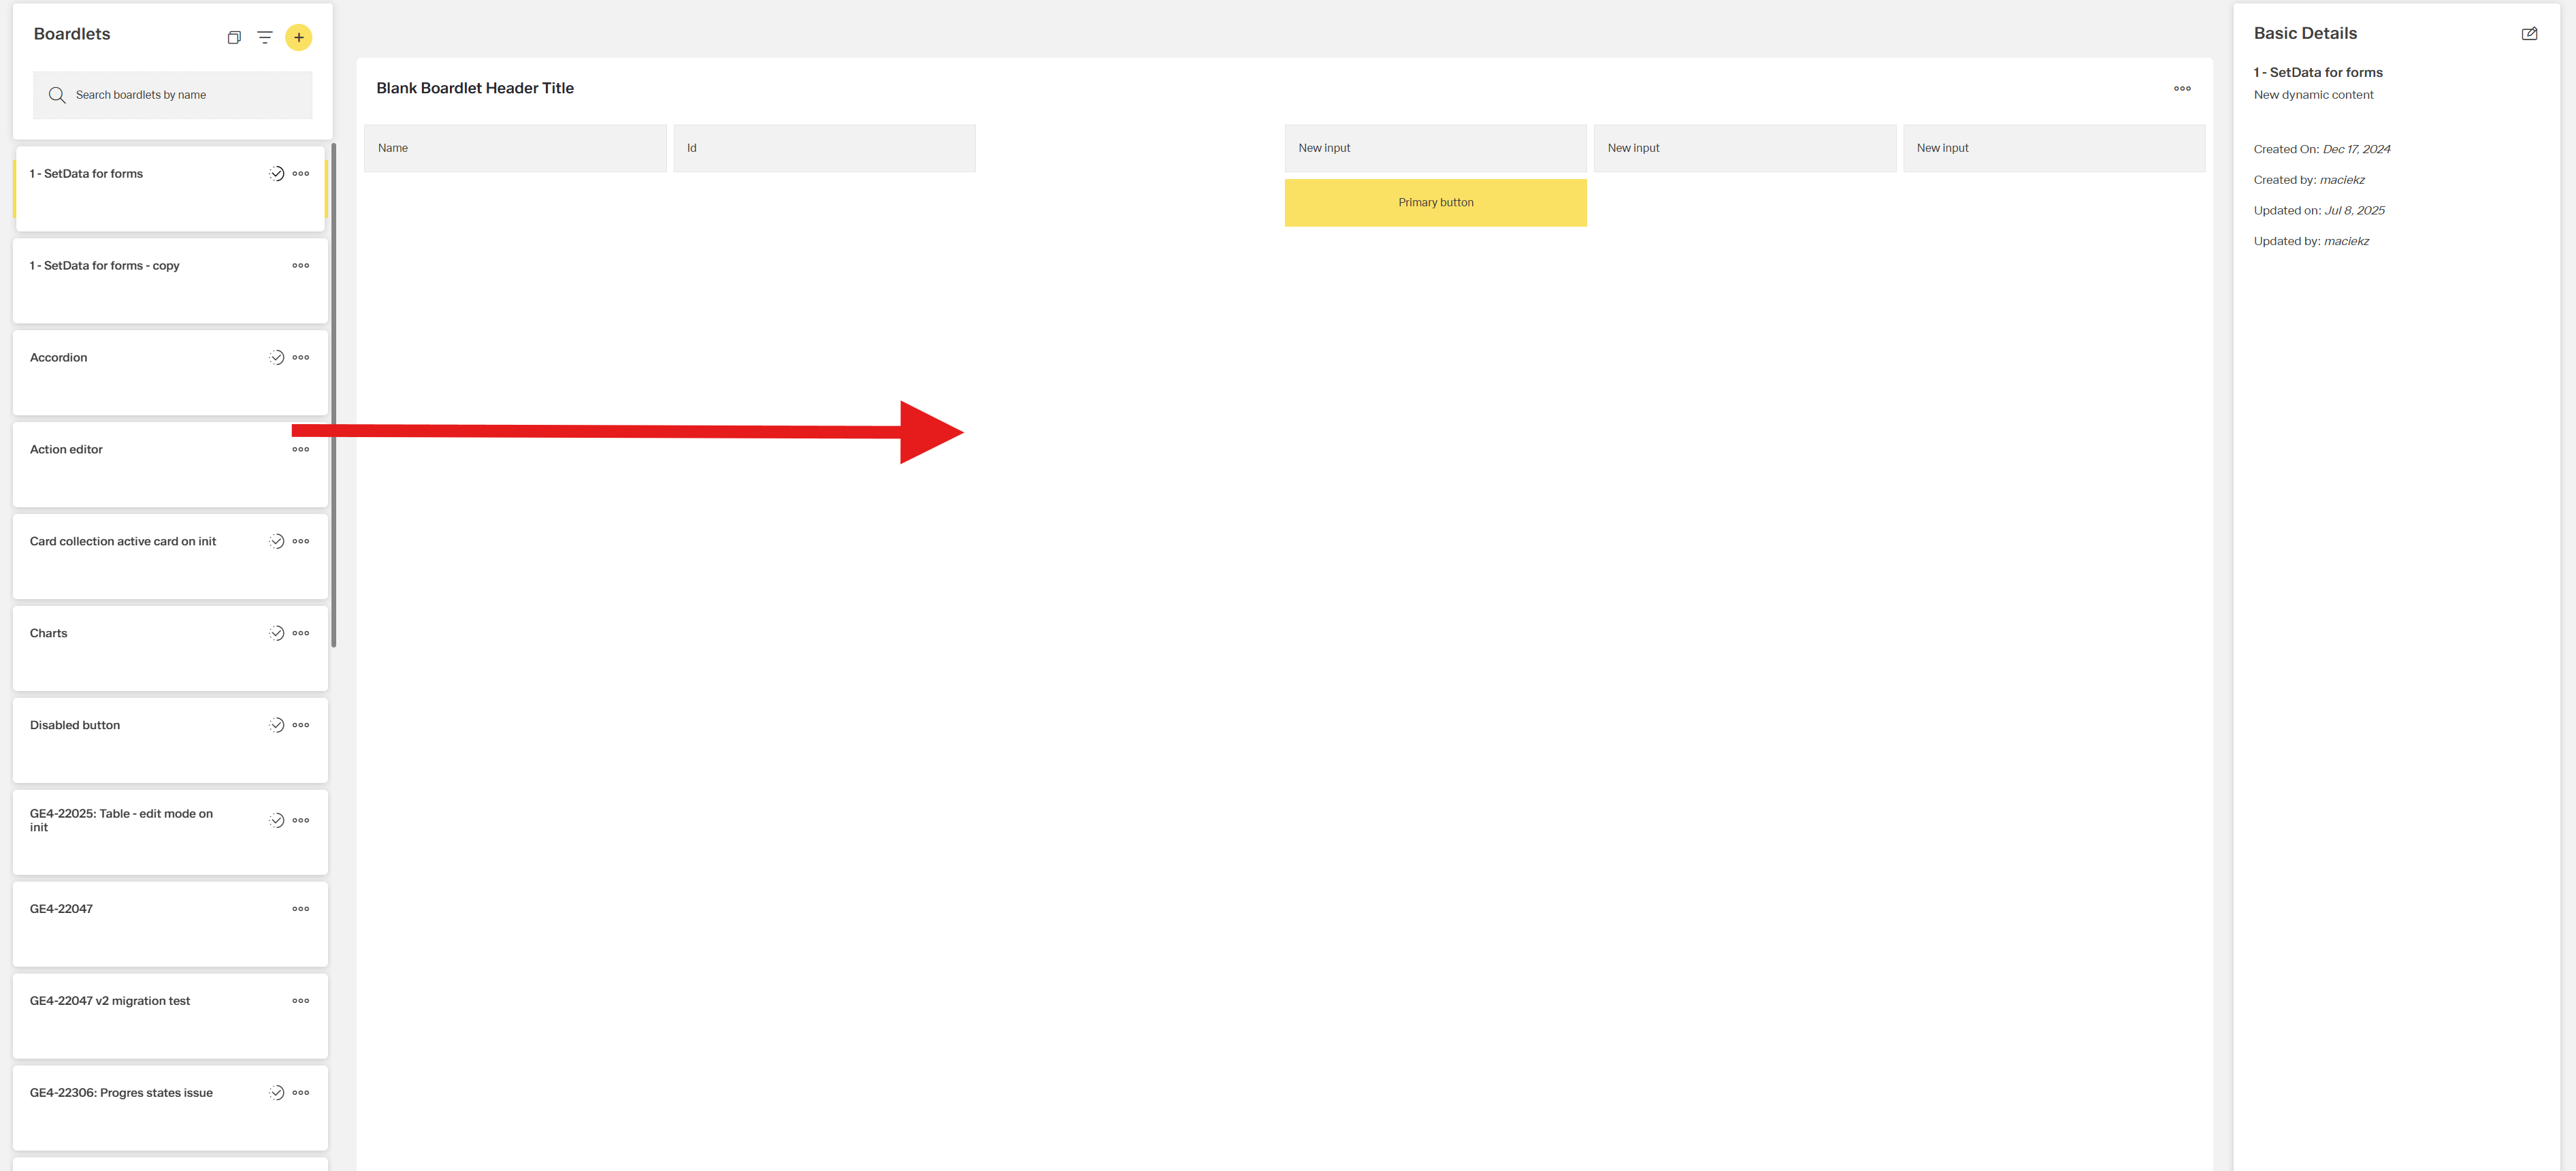Click the yellow Primary button
This screenshot has width=2576, height=1171.
click(x=1435, y=202)
